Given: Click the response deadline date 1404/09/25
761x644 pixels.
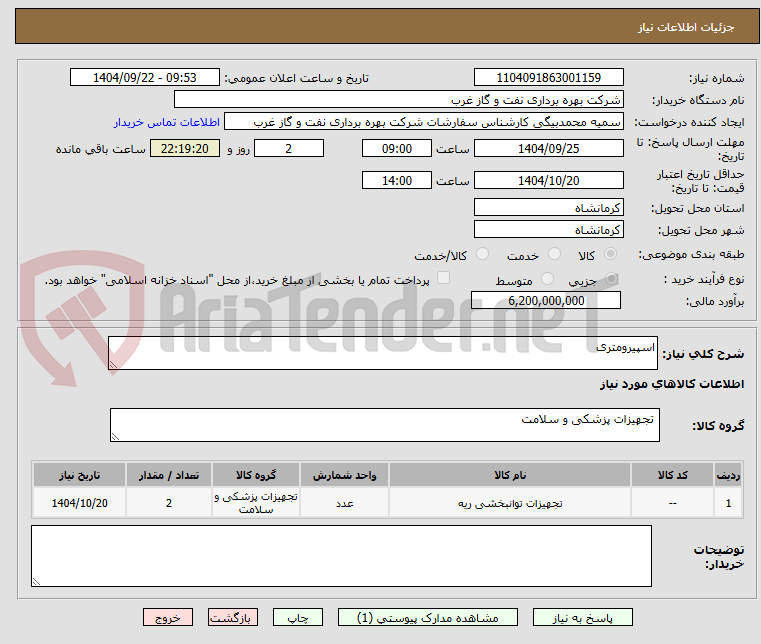Looking at the screenshot, I should point(548,148).
